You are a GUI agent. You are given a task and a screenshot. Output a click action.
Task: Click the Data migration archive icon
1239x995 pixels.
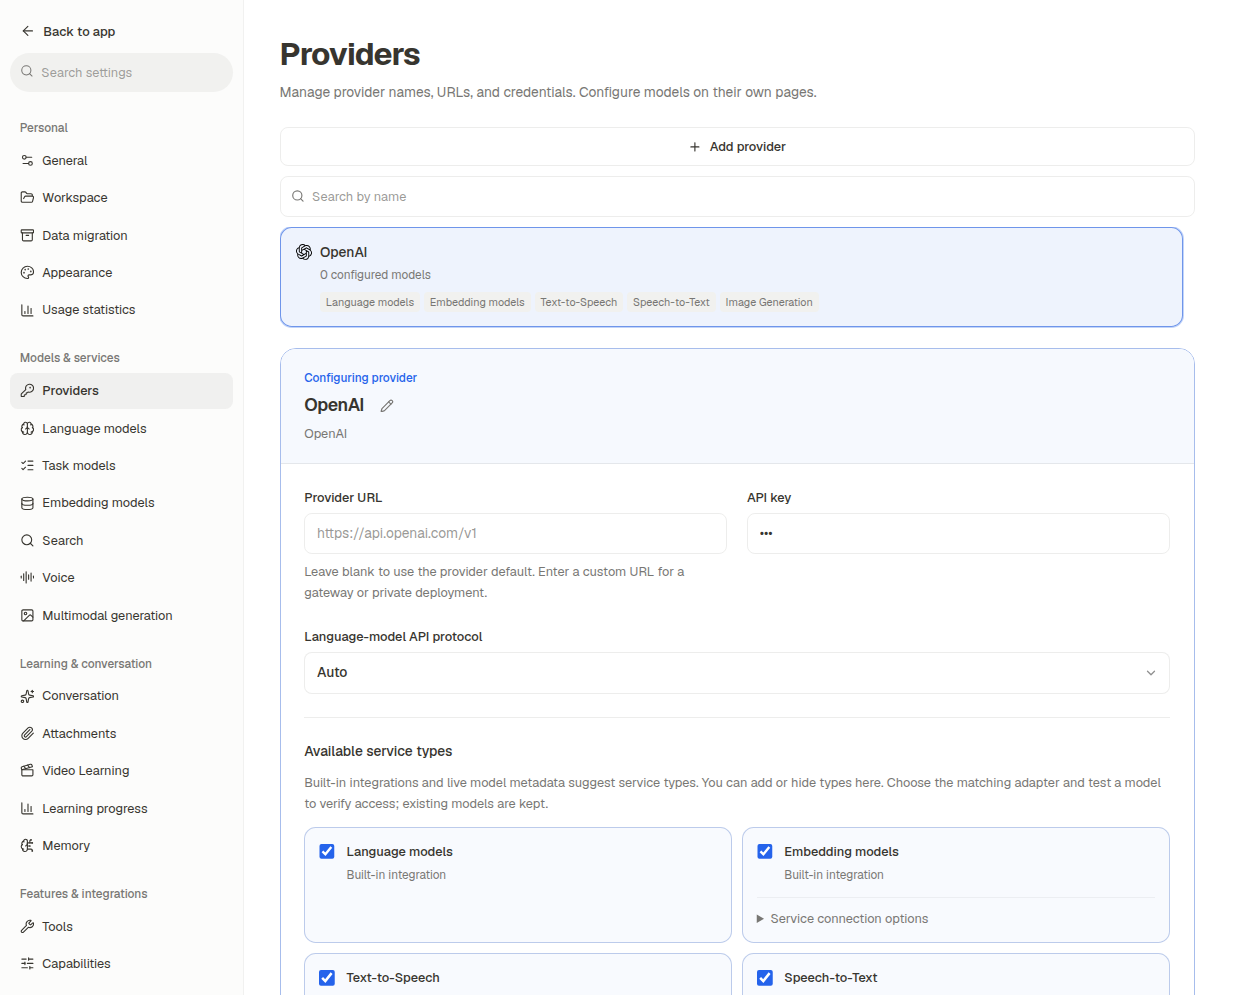coord(27,235)
